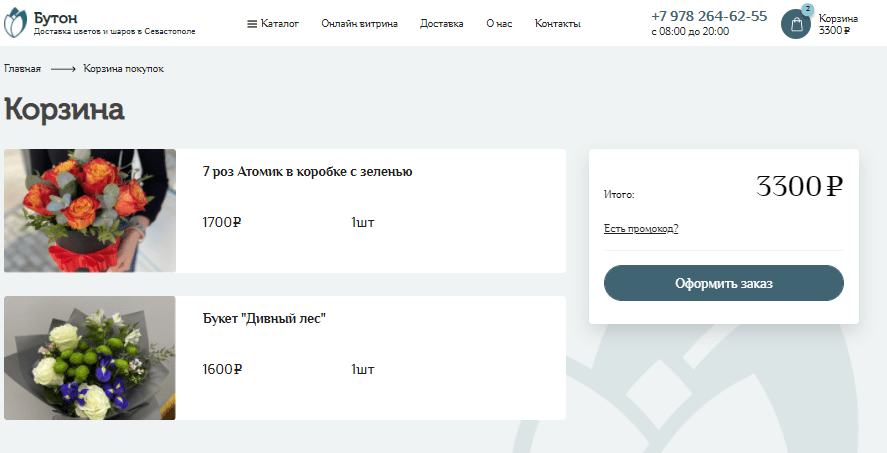Screen dimensions: 887x453
Task: Click the 1шт quantity of Дивный лес
Action: [x=362, y=369]
